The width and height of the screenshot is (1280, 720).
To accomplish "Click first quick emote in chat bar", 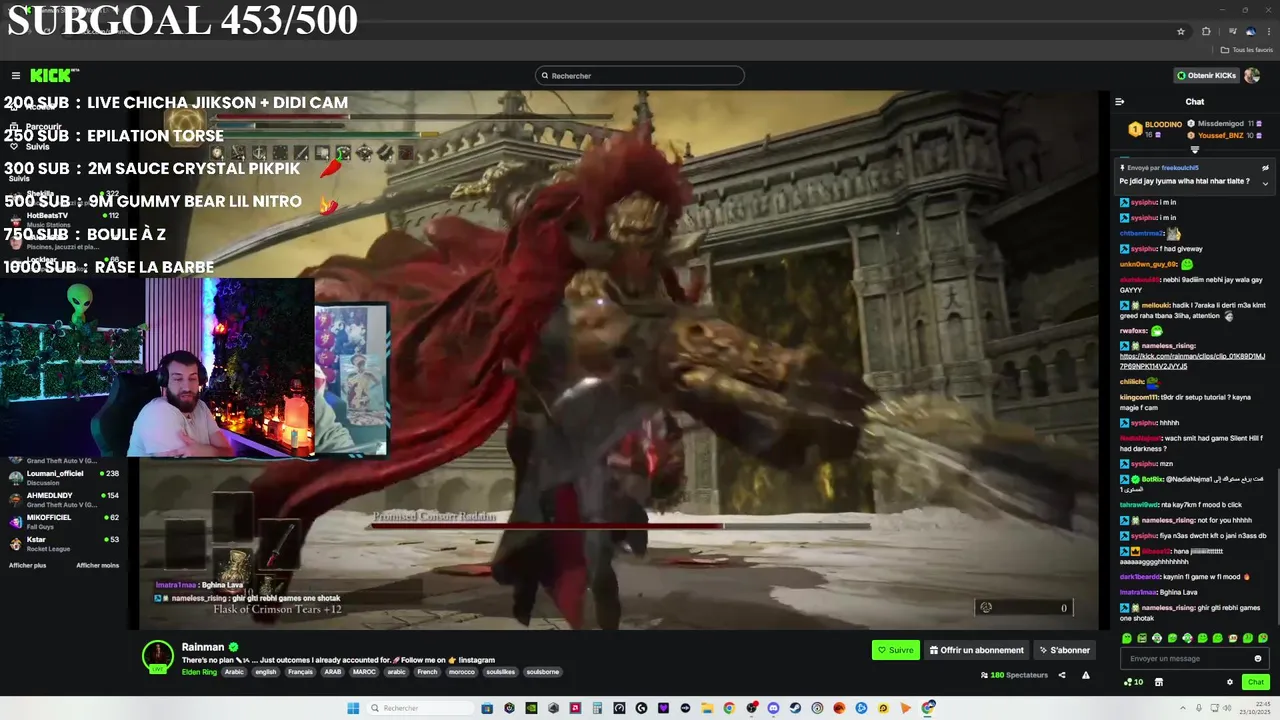I will [x=1127, y=638].
